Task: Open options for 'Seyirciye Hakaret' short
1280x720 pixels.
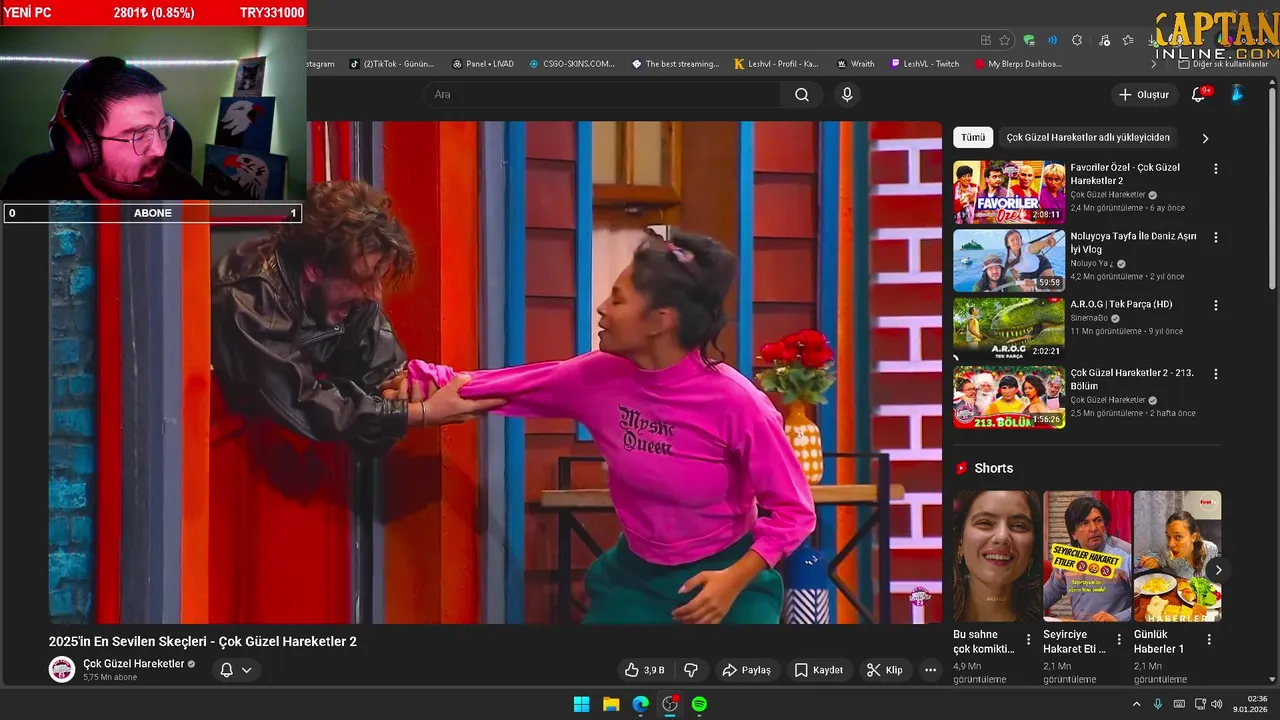Action: click(1119, 640)
